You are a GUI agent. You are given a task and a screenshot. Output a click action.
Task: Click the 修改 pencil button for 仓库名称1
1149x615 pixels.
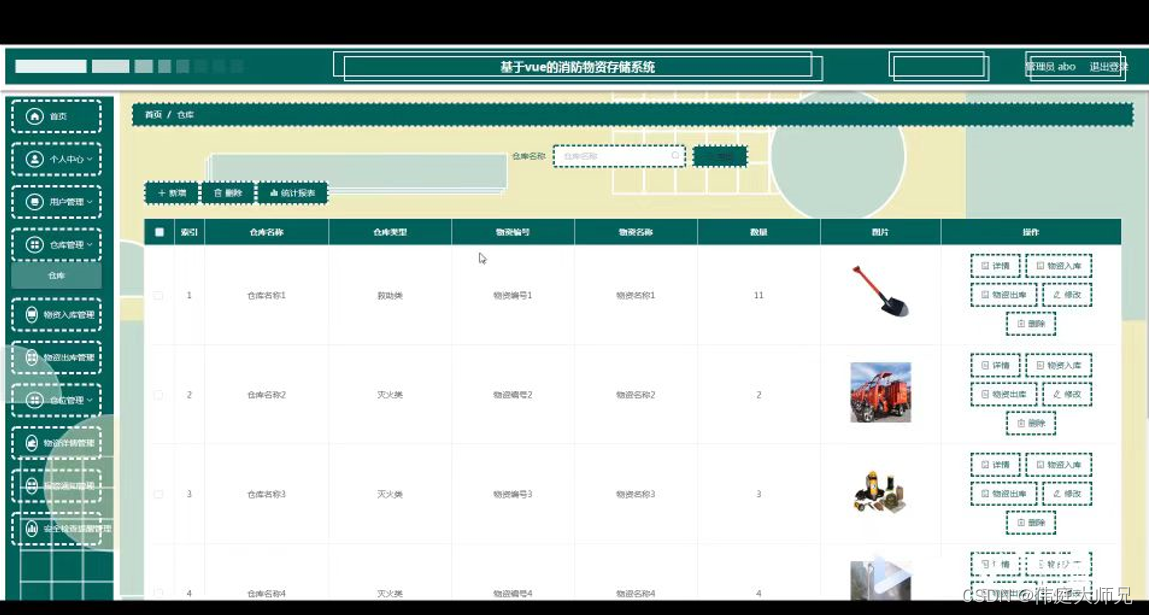click(1067, 295)
